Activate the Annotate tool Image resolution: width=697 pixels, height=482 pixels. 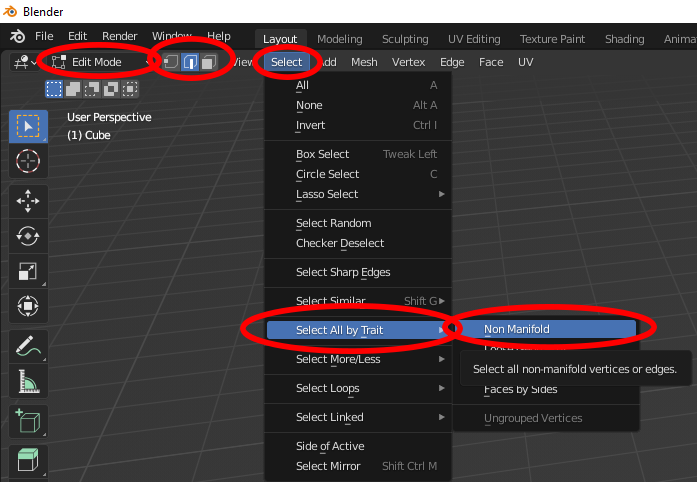coord(28,346)
